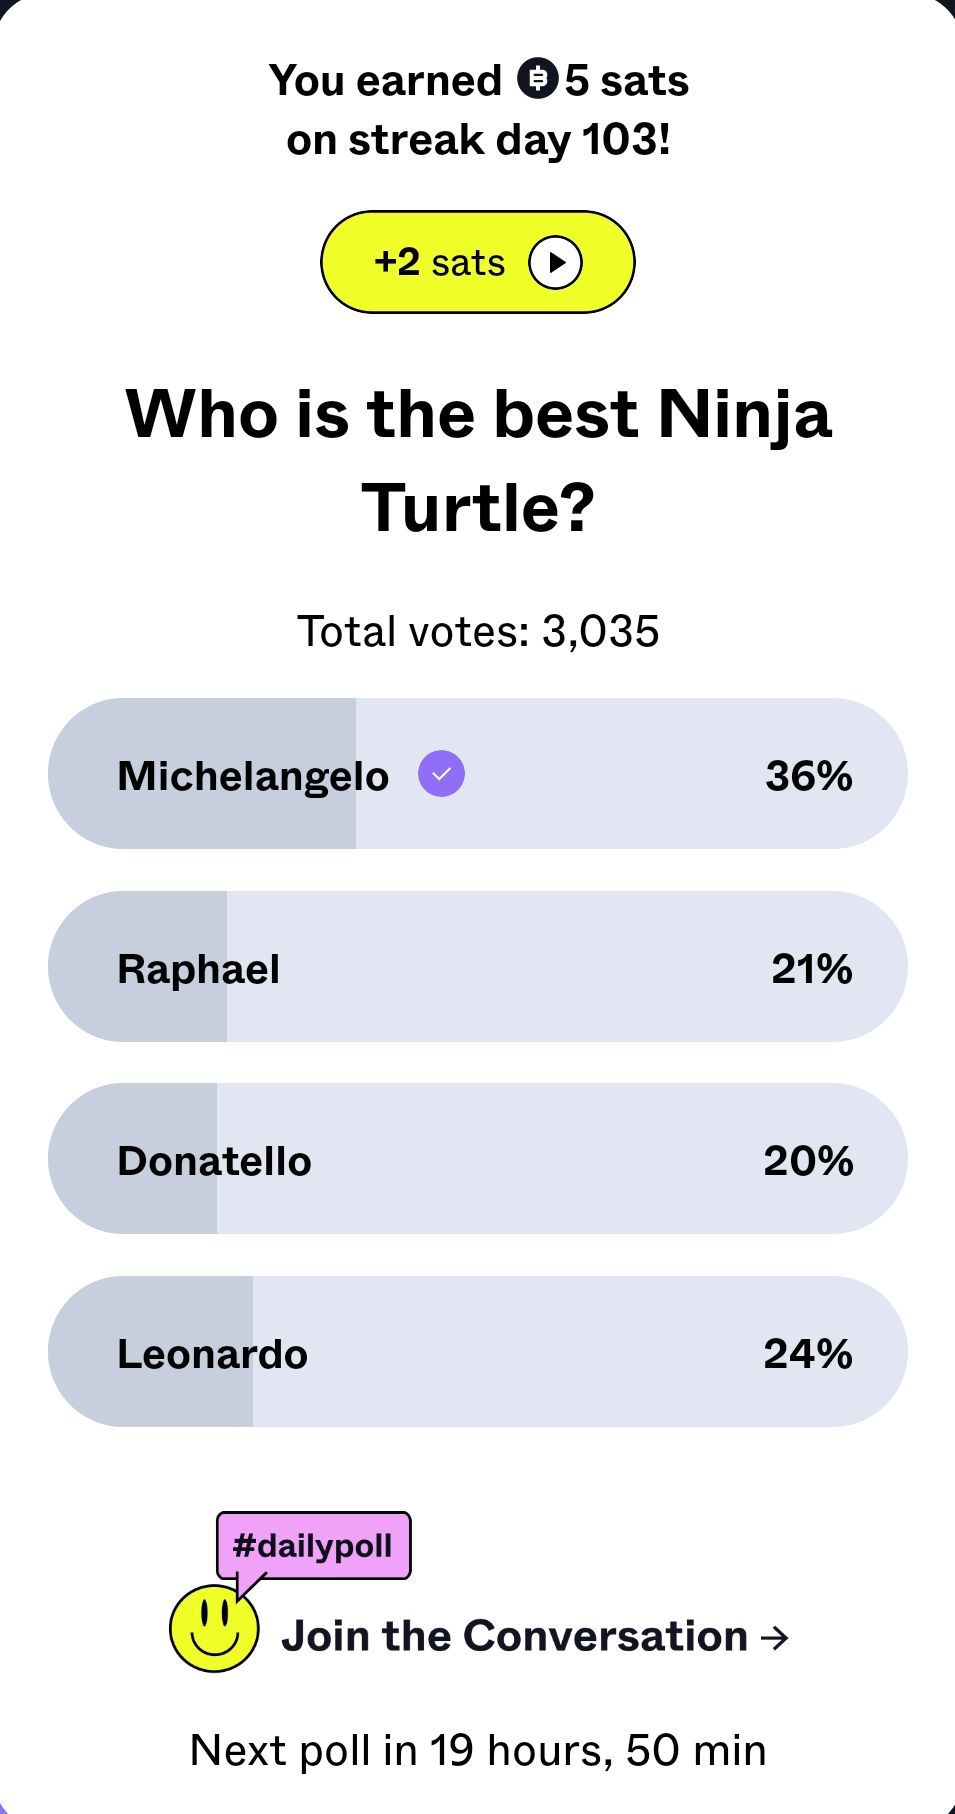Click the Next poll countdown text
Image resolution: width=955 pixels, height=1814 pixels.
(x=478, y=1750)
